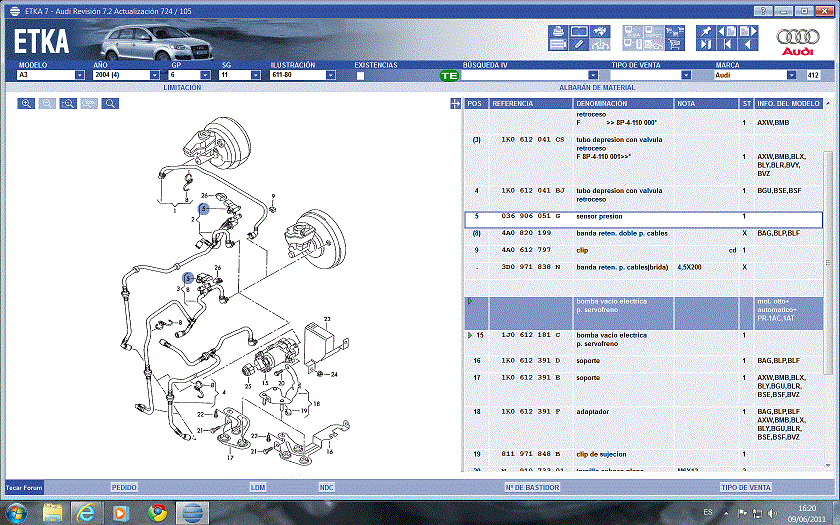Open Chrome from taskbar

click(x=157, y=513)
